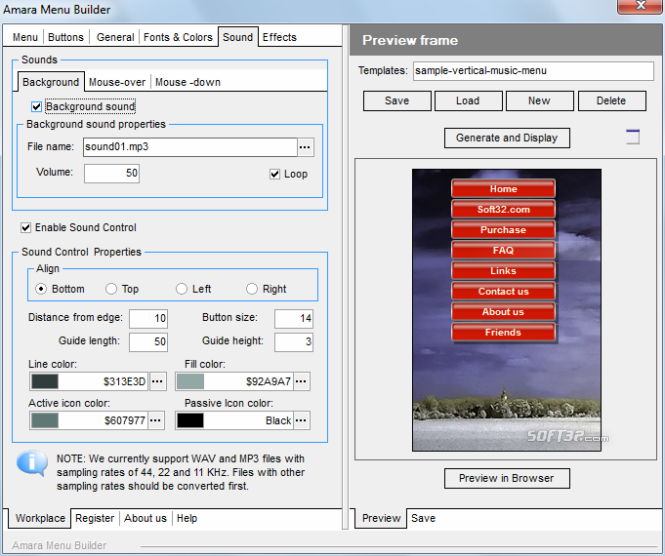Open the Active icon color ellipsis button
This screenshot has width=665, height=556.
(156, 420)
